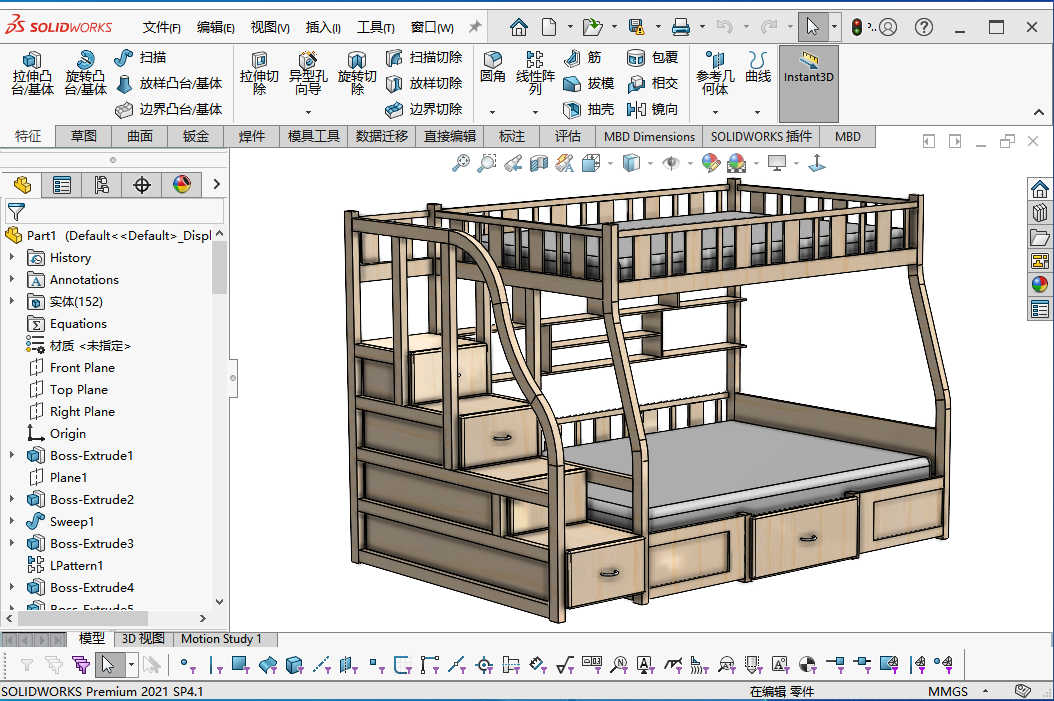Click the Revolved Cut (旋转切除) tool
Screen dimensions: 1054x701
pos(357,74)
